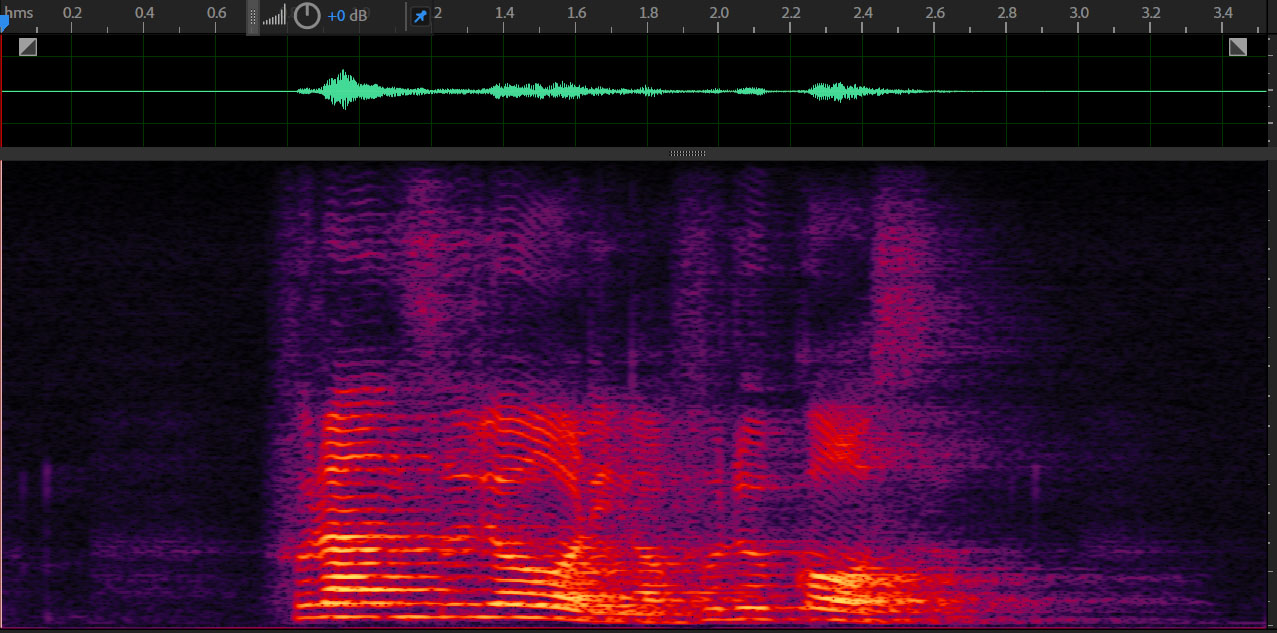Click the HUD dotted grip handle

click(253, 17)
